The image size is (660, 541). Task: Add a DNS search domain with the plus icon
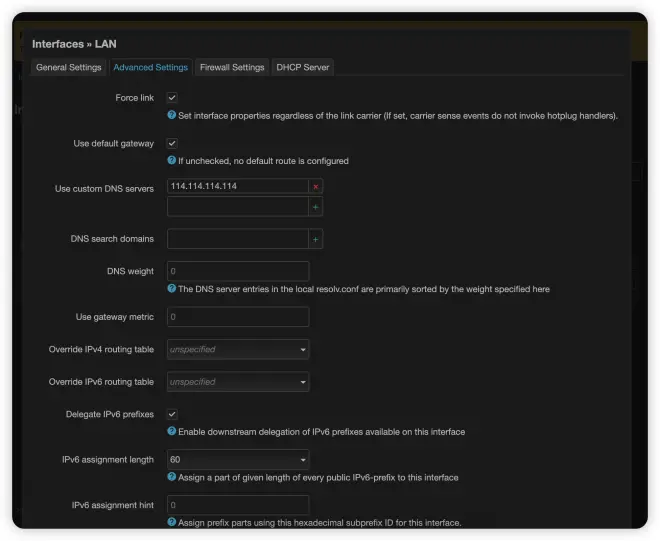pos(316,239)
